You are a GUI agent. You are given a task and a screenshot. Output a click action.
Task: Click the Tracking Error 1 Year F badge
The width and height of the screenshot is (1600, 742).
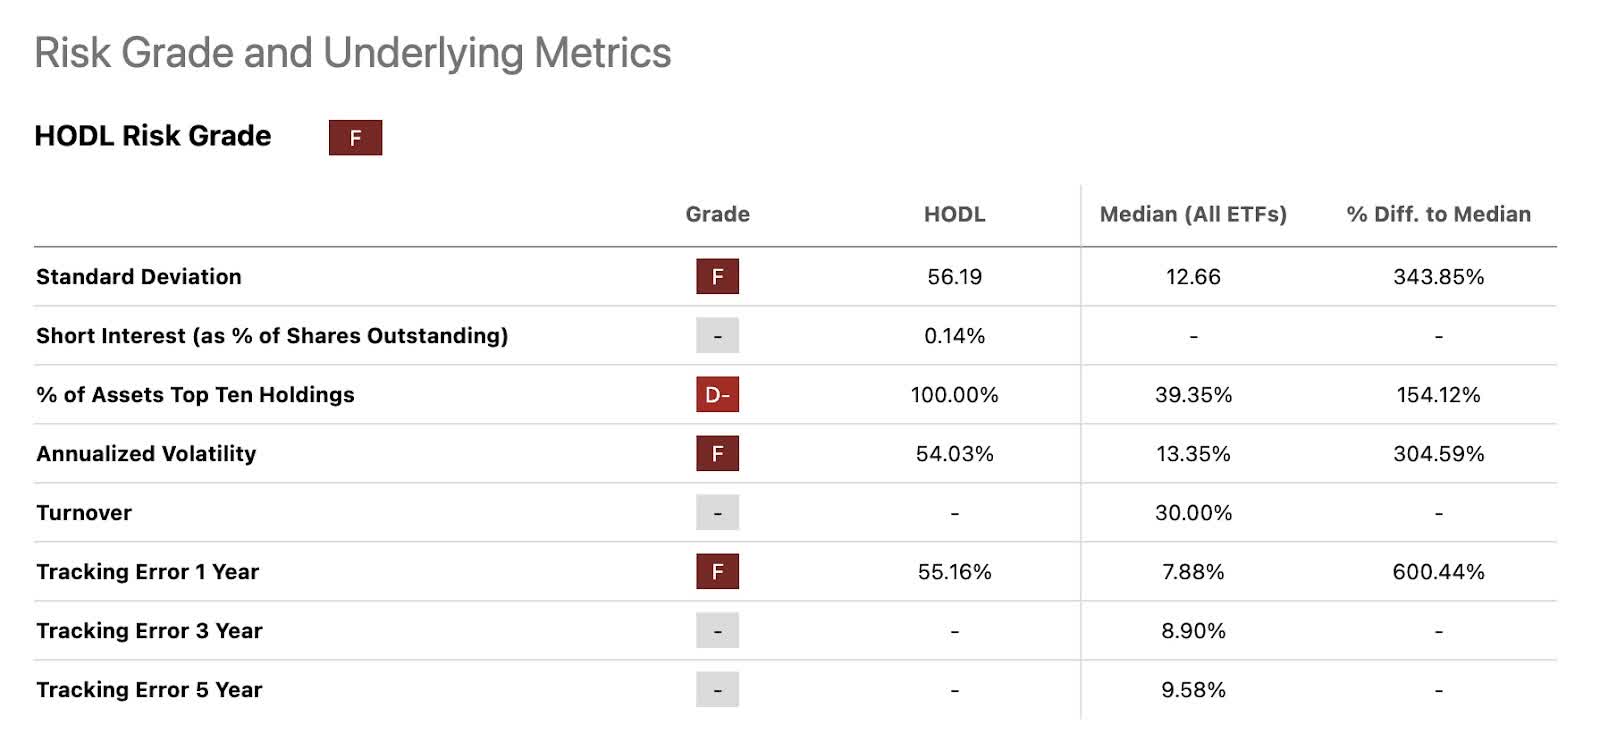(x=717, y=572)
